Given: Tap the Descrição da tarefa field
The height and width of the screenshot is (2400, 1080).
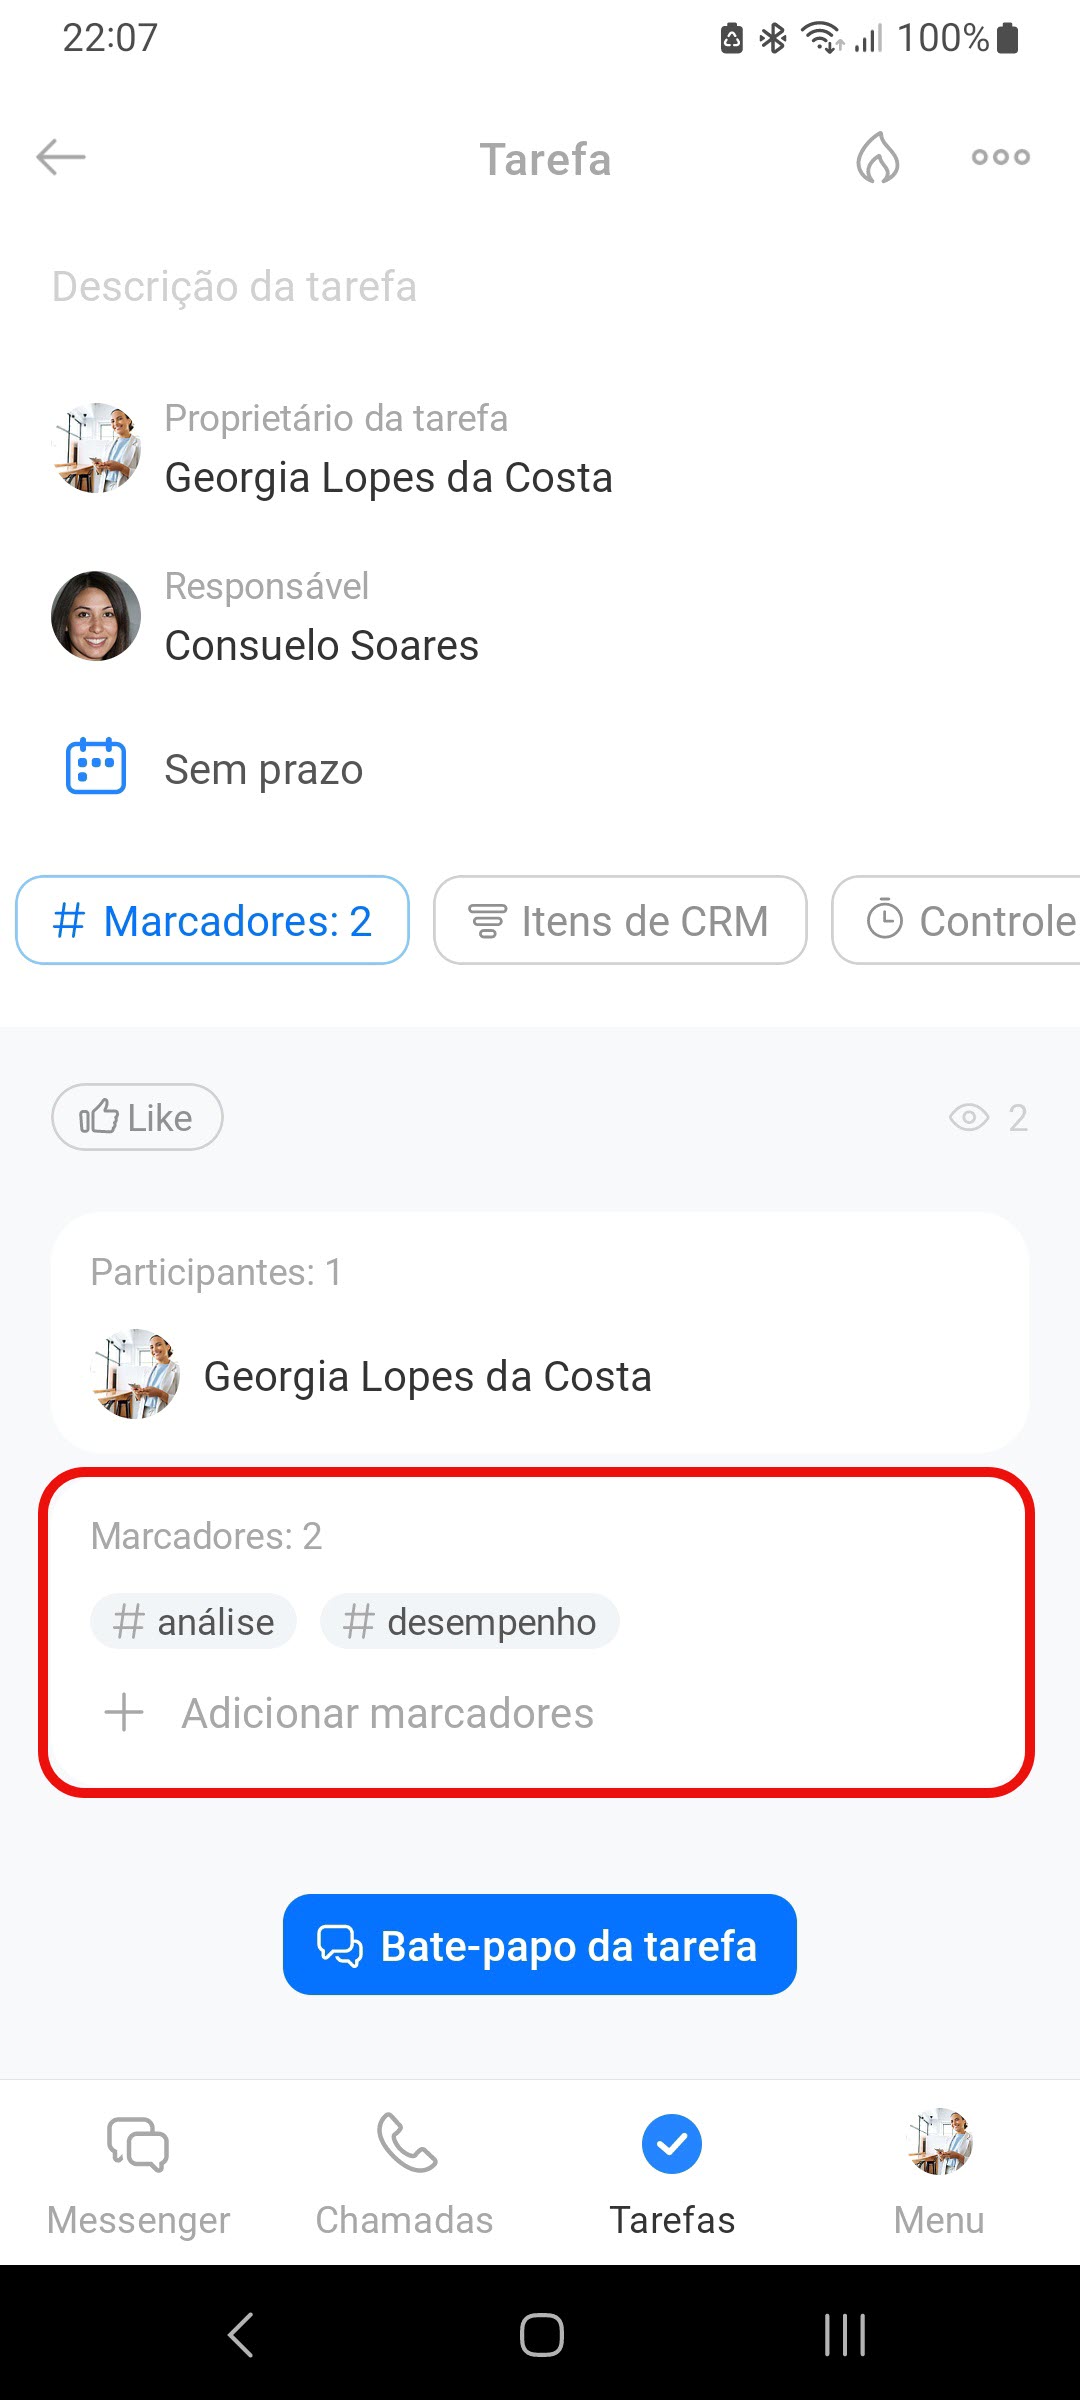Looking at the screenshot, I should point(235,287).
